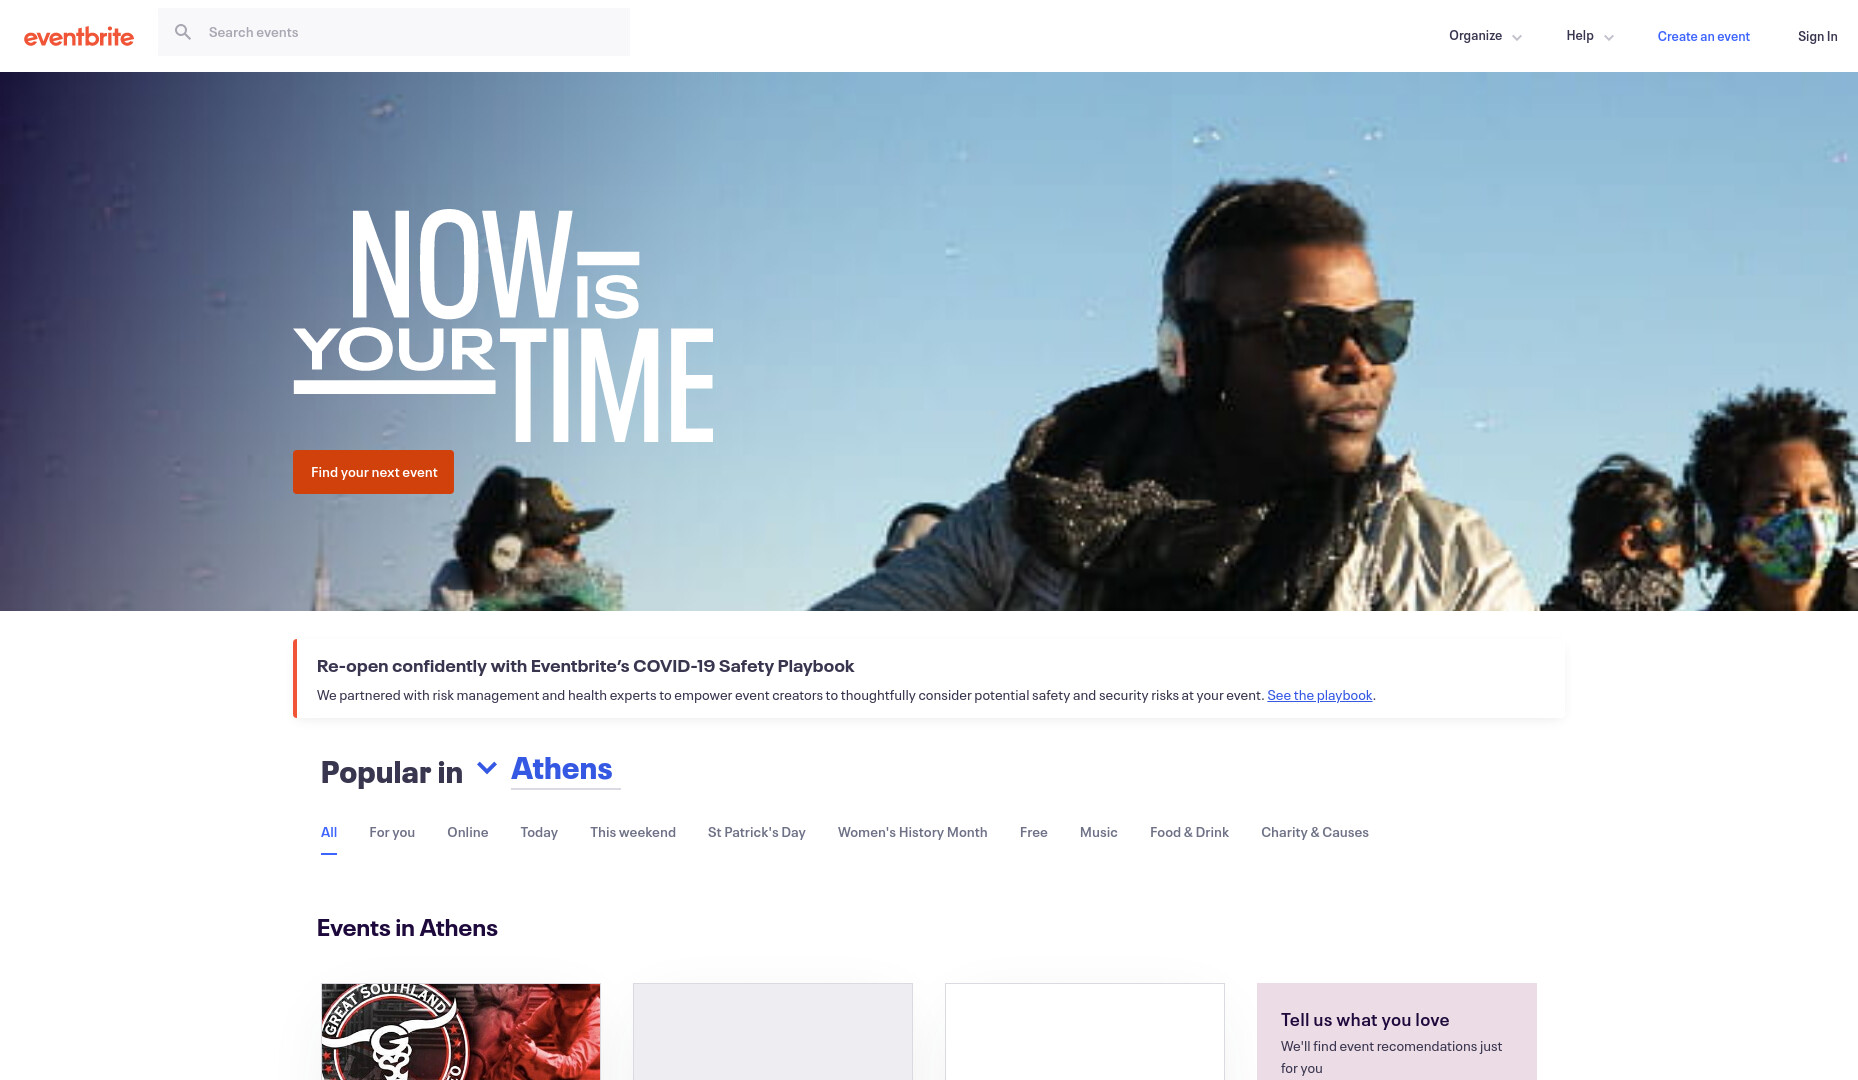Open the This weekend tab
This screenshot has height=1080, width=1858.
(x=633, y=832)
